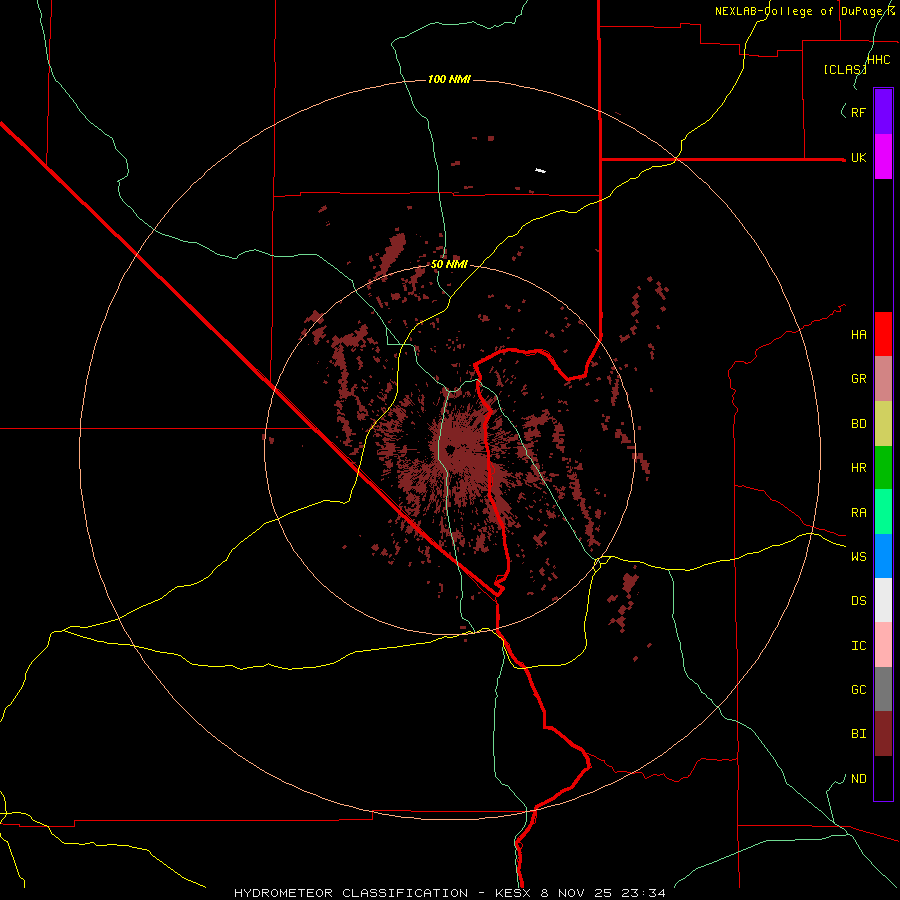Screen dimensions: 900x900
Task: Click the BI dark red swatch
Action: pyautogui.click(x=883, y=734)
